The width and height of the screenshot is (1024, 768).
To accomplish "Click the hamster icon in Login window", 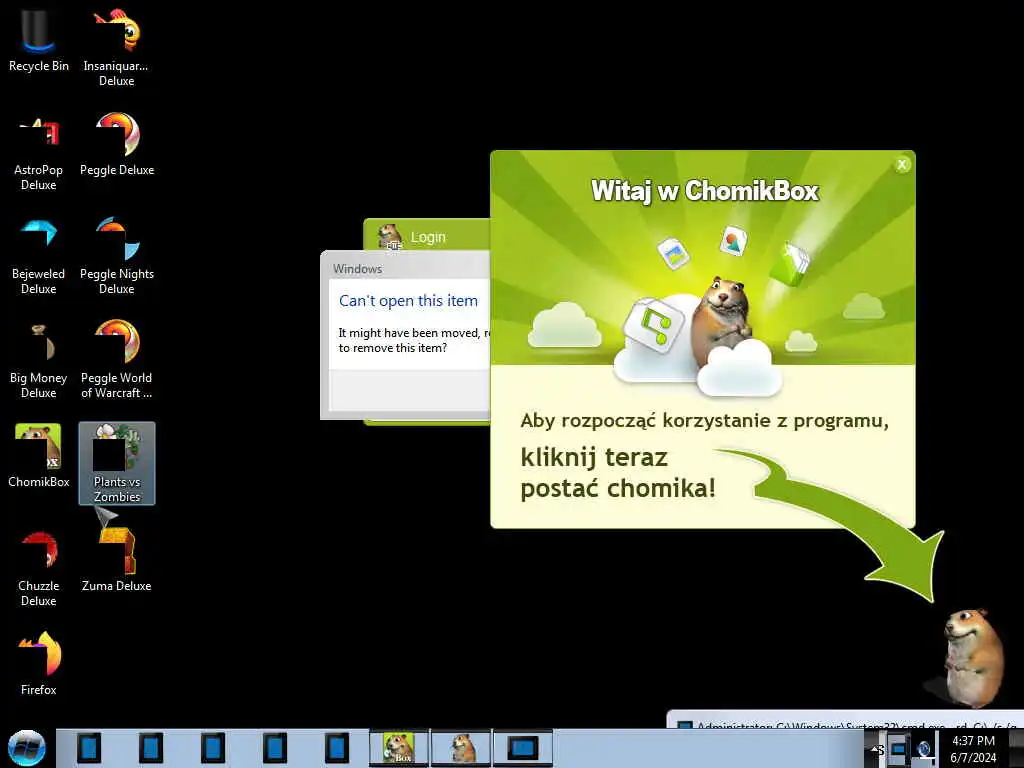I will pos(391,236).
